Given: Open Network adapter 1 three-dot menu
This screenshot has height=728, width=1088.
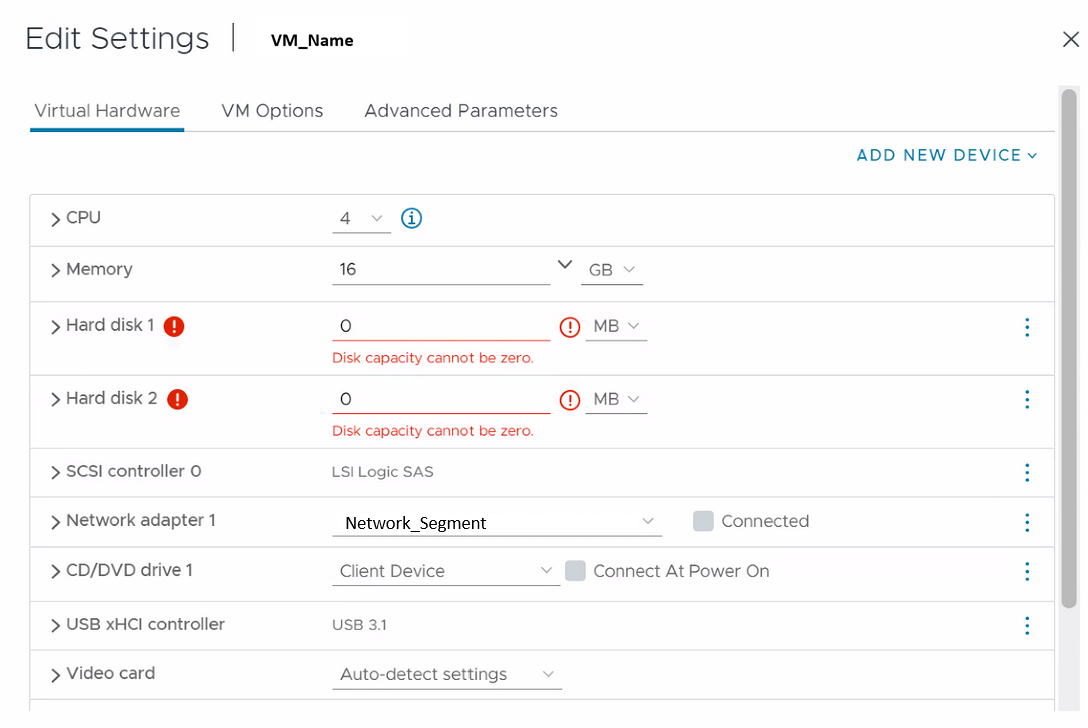Looking at the screenshot, I should [x=1026, y=522].
